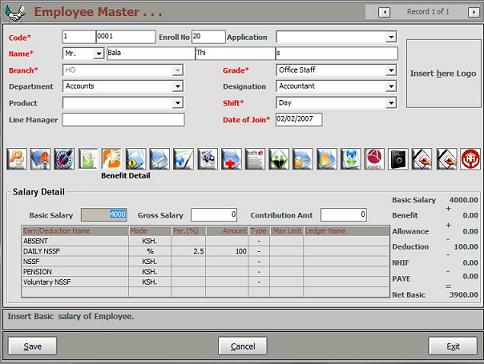The width and height of the screenshot is (484, 364).
Task: Select the orange Benefit Detail icon
Action: [x=112, y=159]
